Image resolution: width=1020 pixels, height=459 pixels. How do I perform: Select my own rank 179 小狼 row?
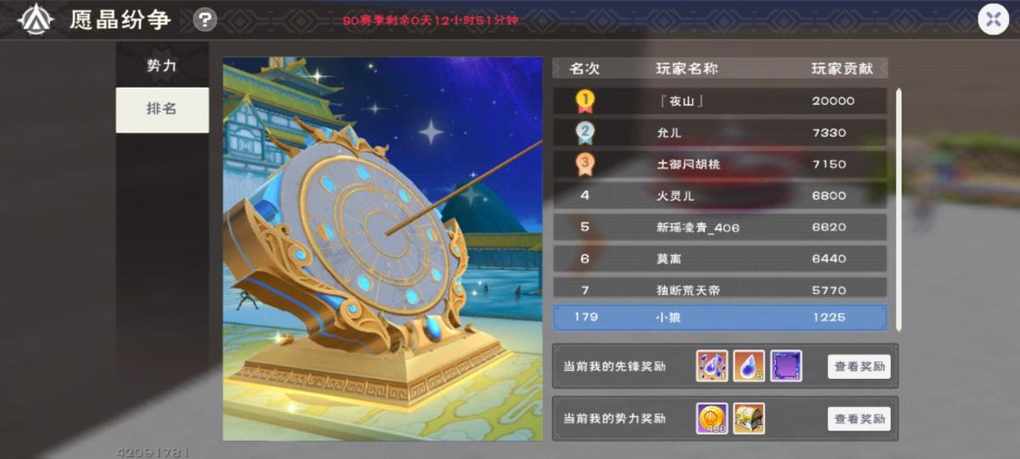pos(719,317)
